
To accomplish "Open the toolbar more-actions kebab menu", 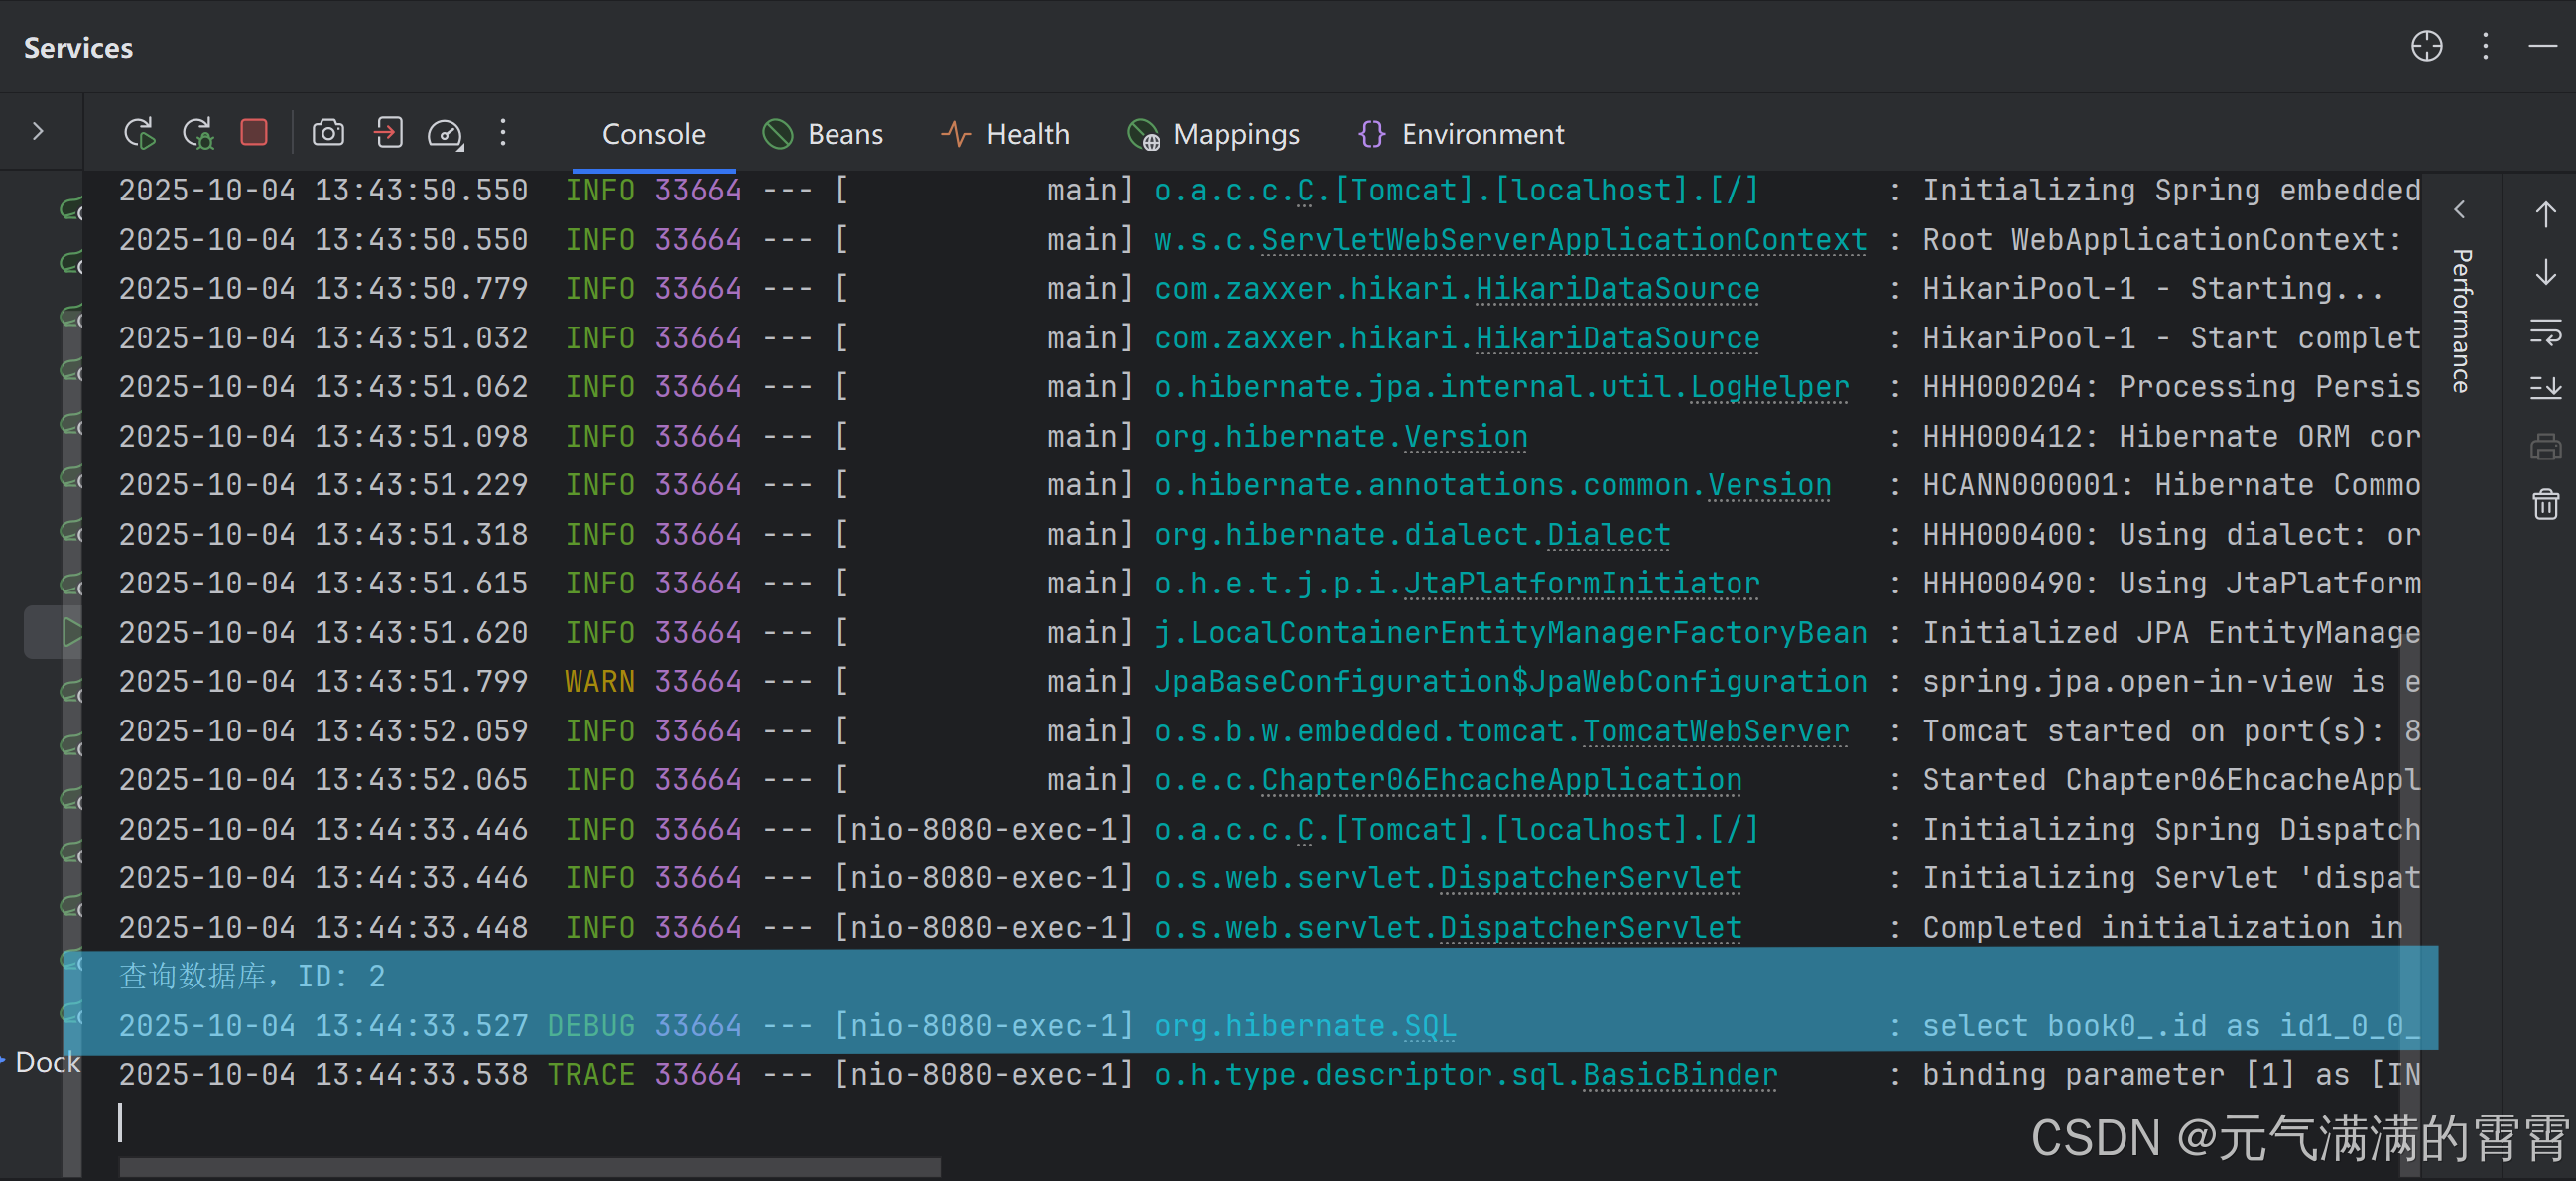I will tap(503, 132).
